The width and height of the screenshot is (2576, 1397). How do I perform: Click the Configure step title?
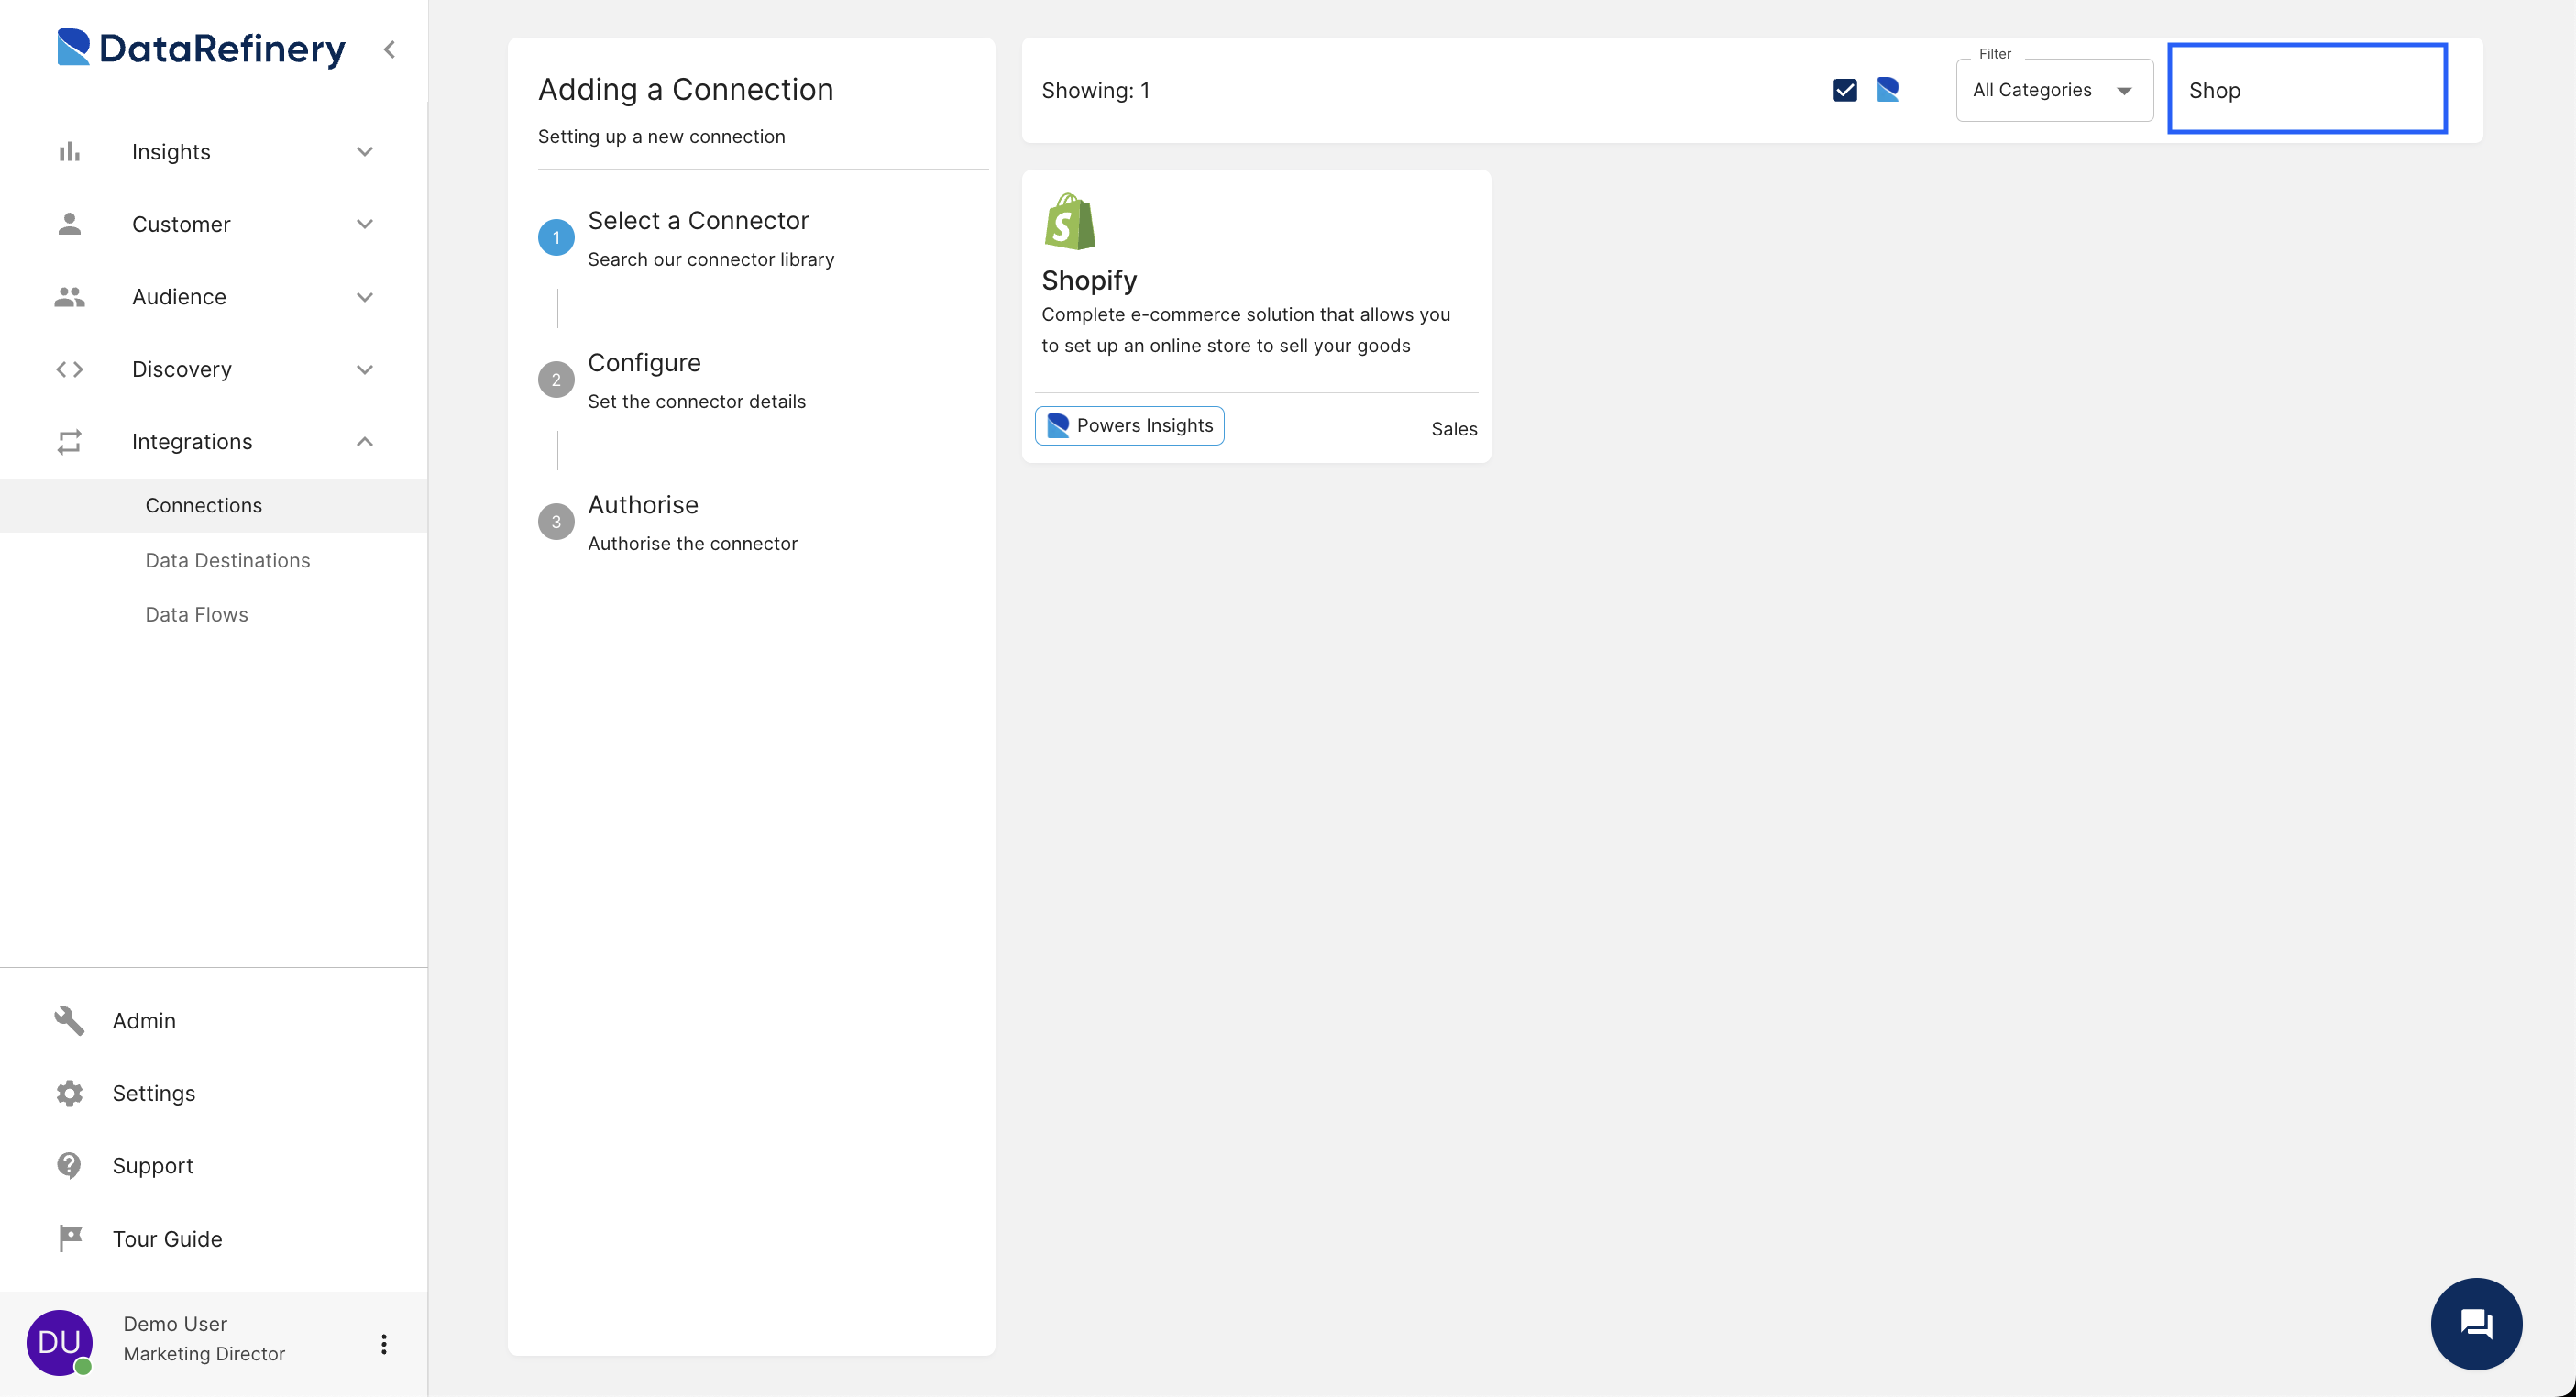coord(644,362)
